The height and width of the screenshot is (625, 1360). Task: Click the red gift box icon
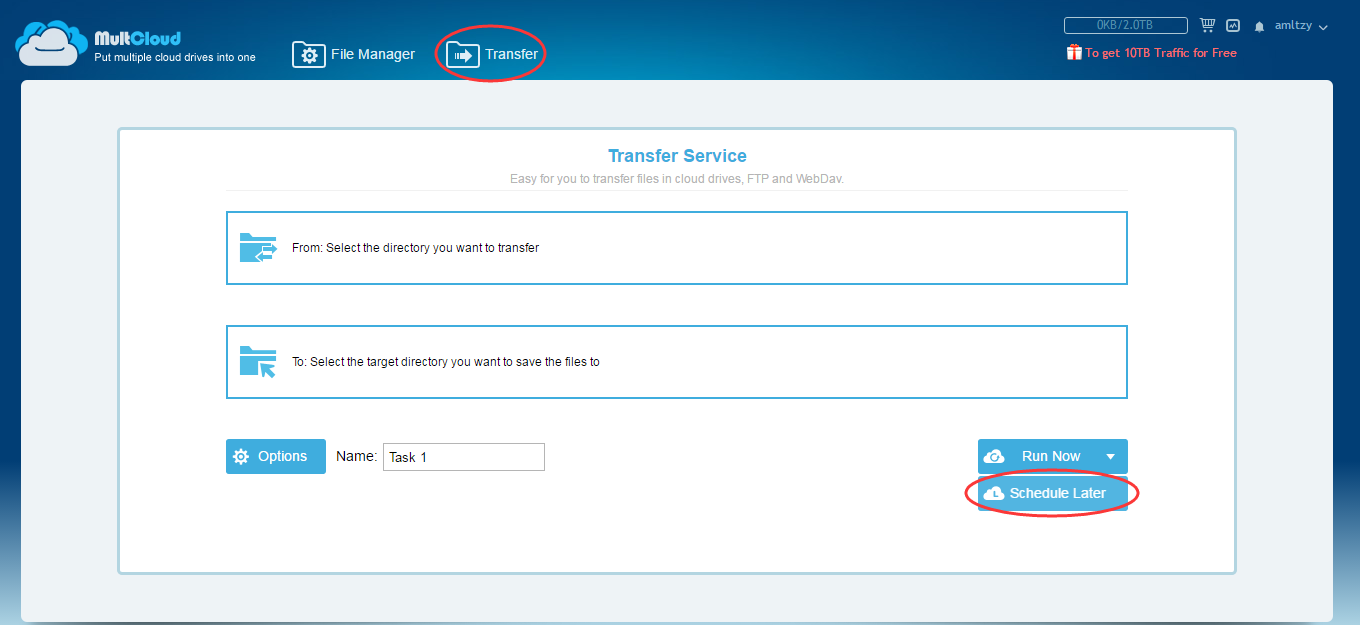click(x=1074, y=52)
